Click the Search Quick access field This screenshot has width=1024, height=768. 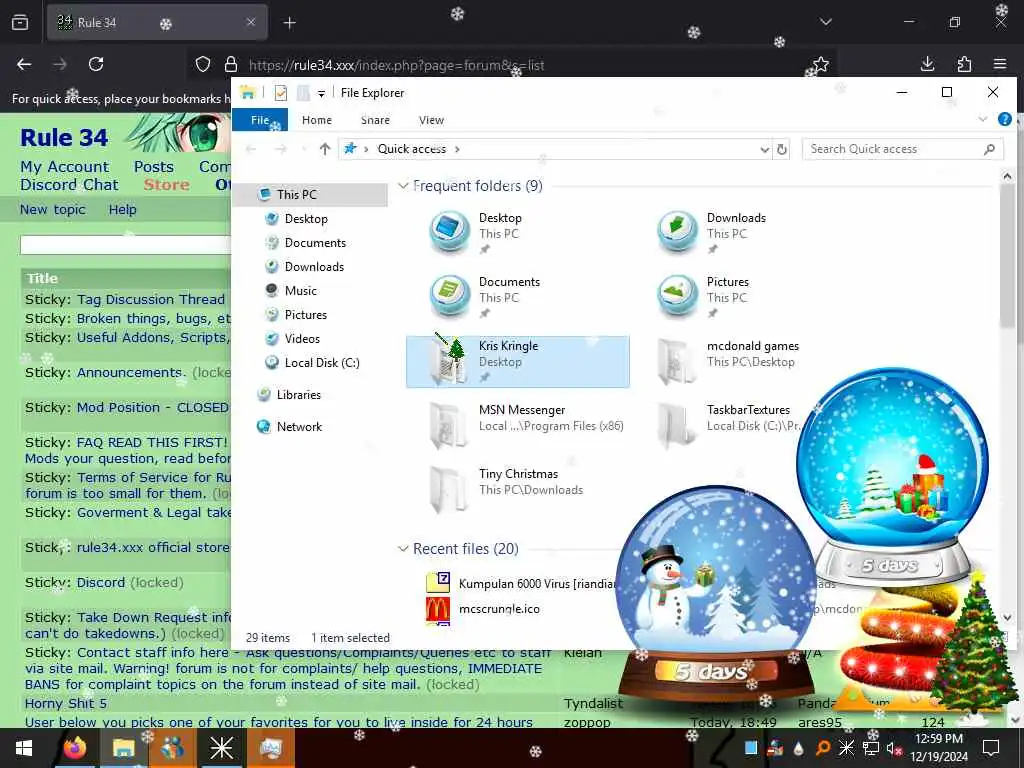(903, 149)
